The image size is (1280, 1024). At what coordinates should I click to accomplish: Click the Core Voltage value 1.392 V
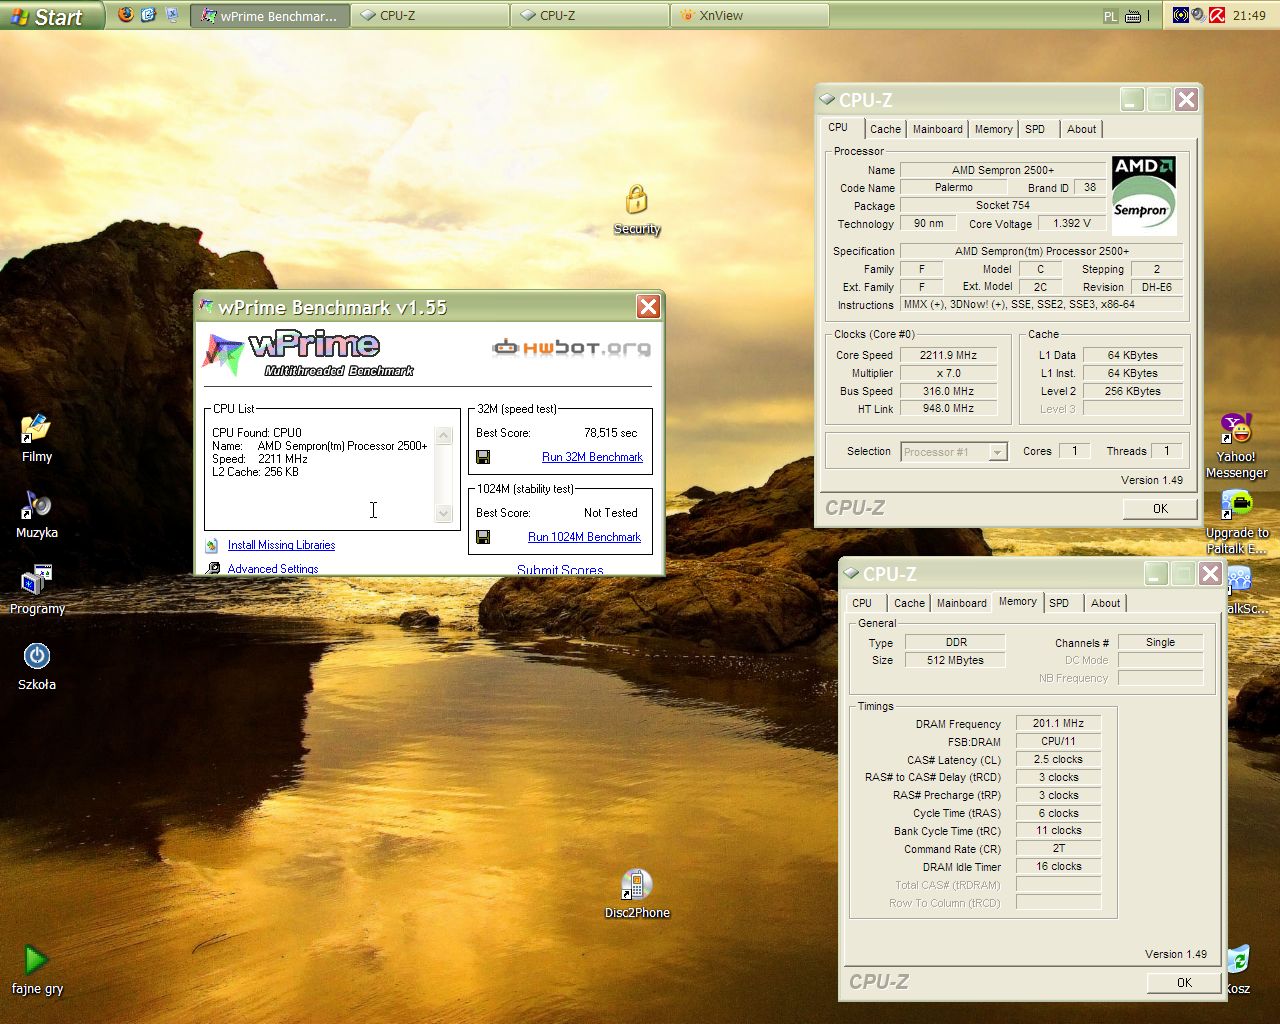click(1072, 223)
